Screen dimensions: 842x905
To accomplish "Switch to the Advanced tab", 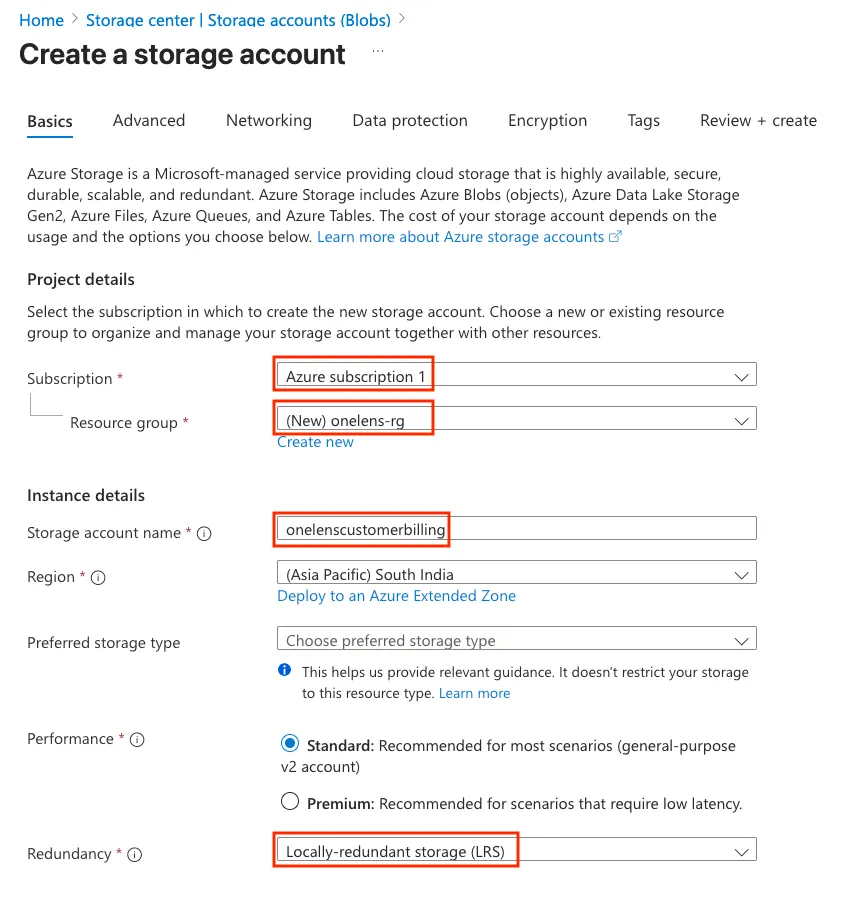I will point(149,121).
